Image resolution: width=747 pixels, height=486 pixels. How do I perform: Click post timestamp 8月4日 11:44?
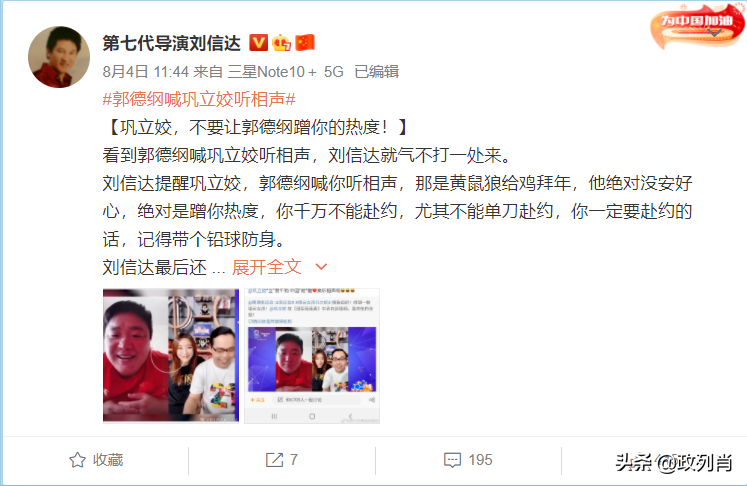click(146, 72)
